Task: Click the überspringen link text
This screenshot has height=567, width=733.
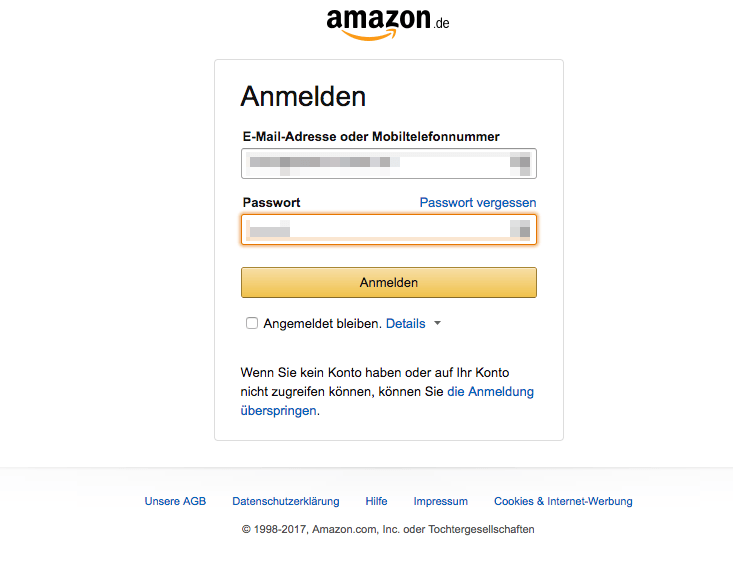Action: coord(279,410)
